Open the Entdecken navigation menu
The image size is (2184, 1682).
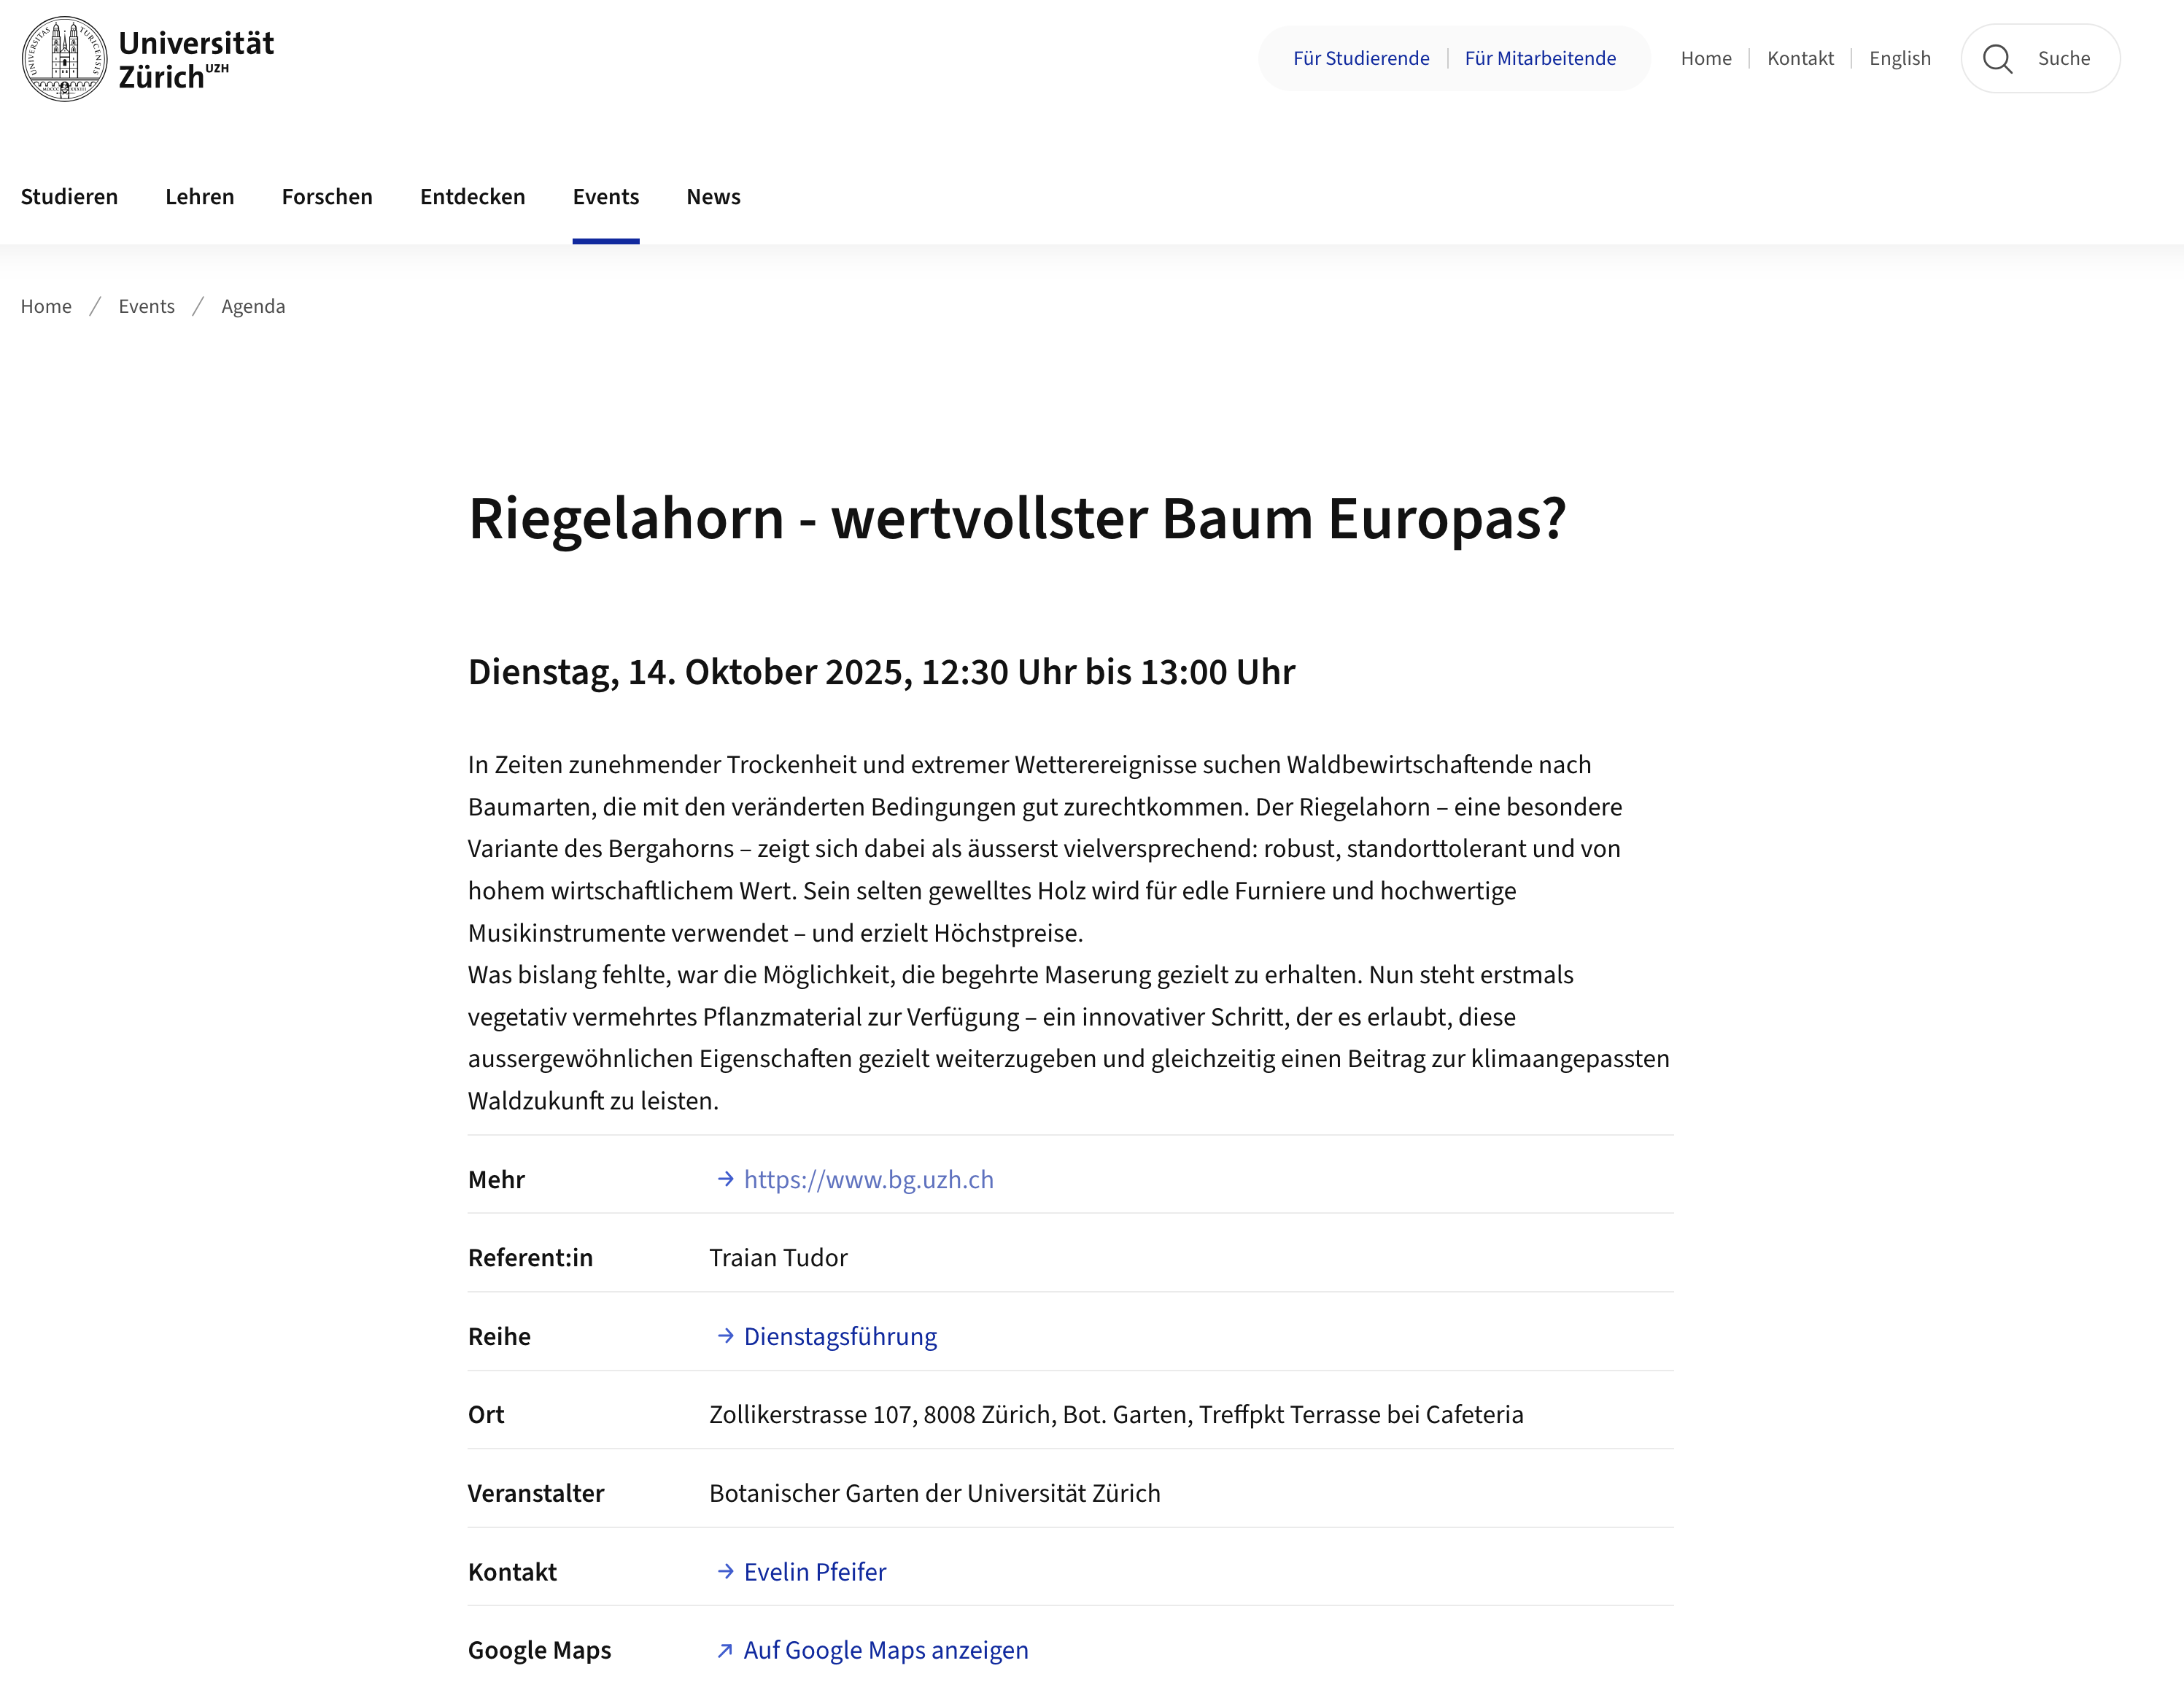472,197
